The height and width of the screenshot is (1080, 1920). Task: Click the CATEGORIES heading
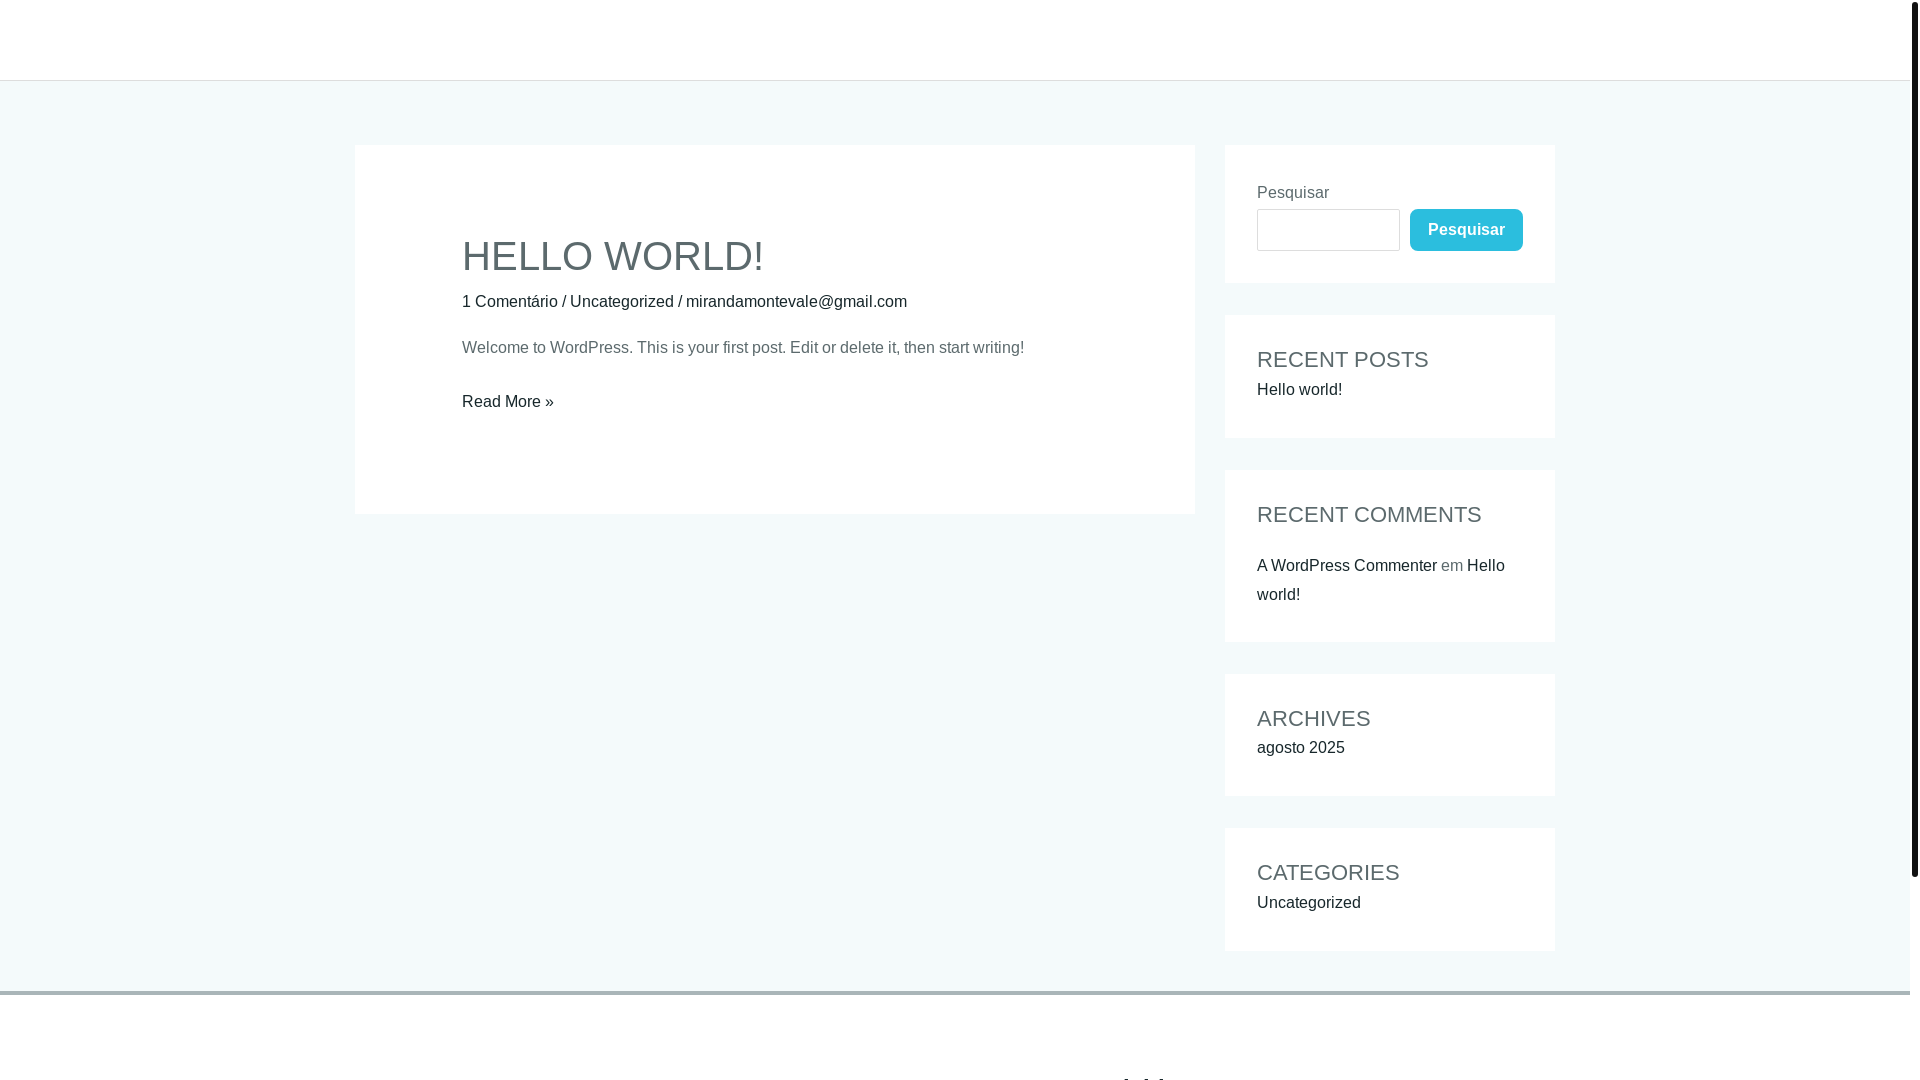[1327, 872]
